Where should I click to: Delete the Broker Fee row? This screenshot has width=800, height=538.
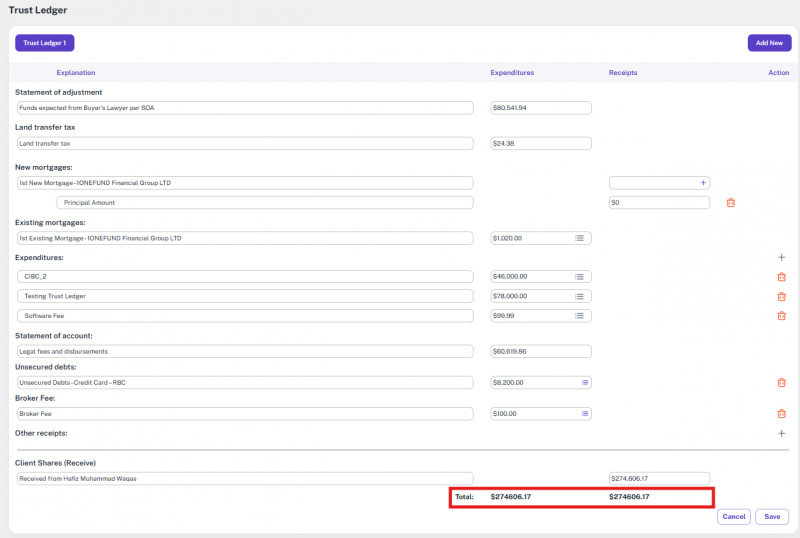point(781,413)
